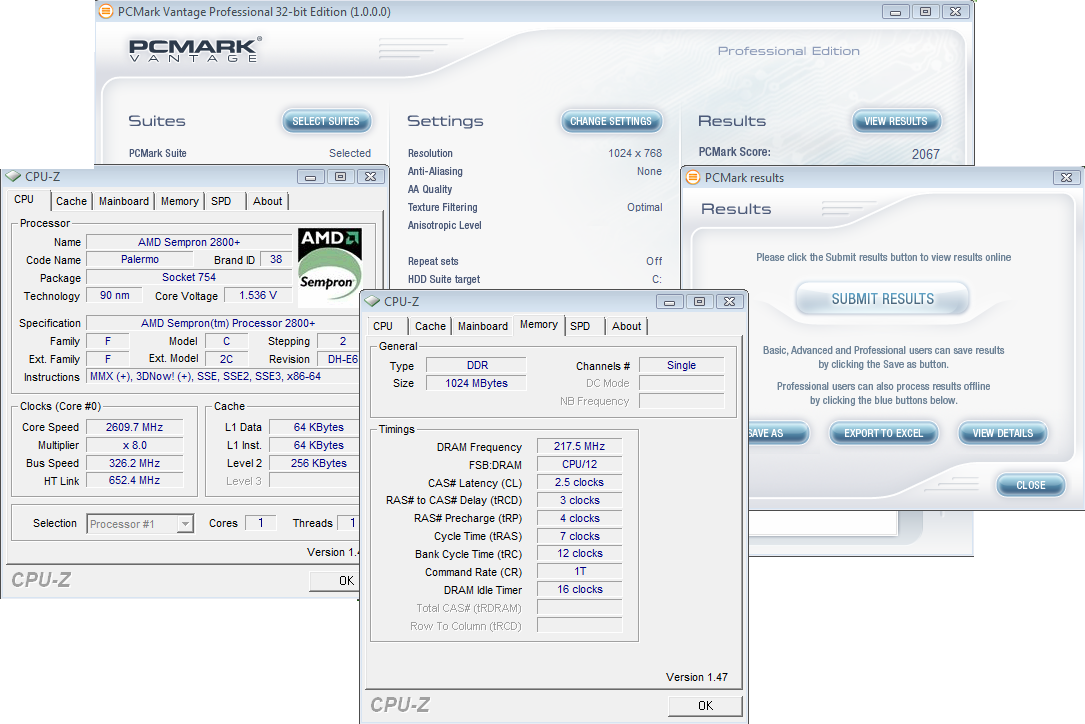Maximize the back CPU-Z window

[x=340, y=177]
